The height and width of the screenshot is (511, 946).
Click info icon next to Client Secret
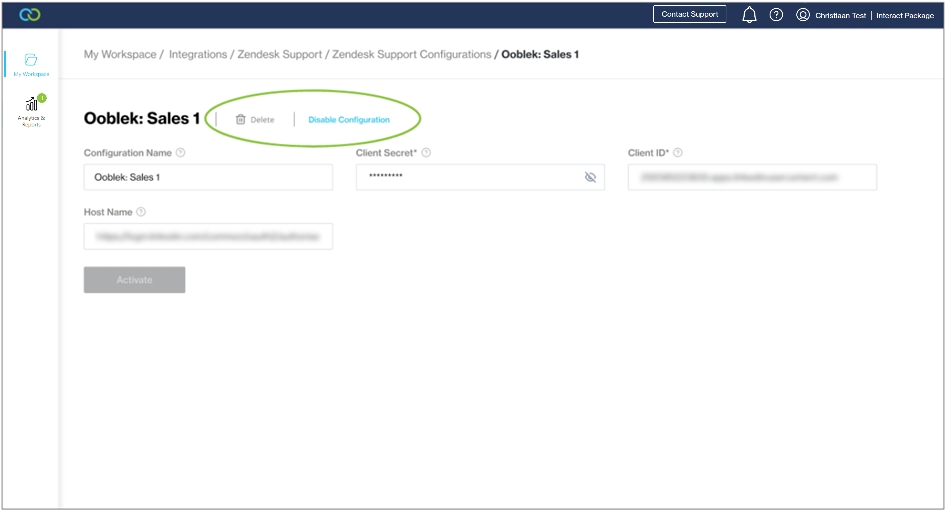426,153
